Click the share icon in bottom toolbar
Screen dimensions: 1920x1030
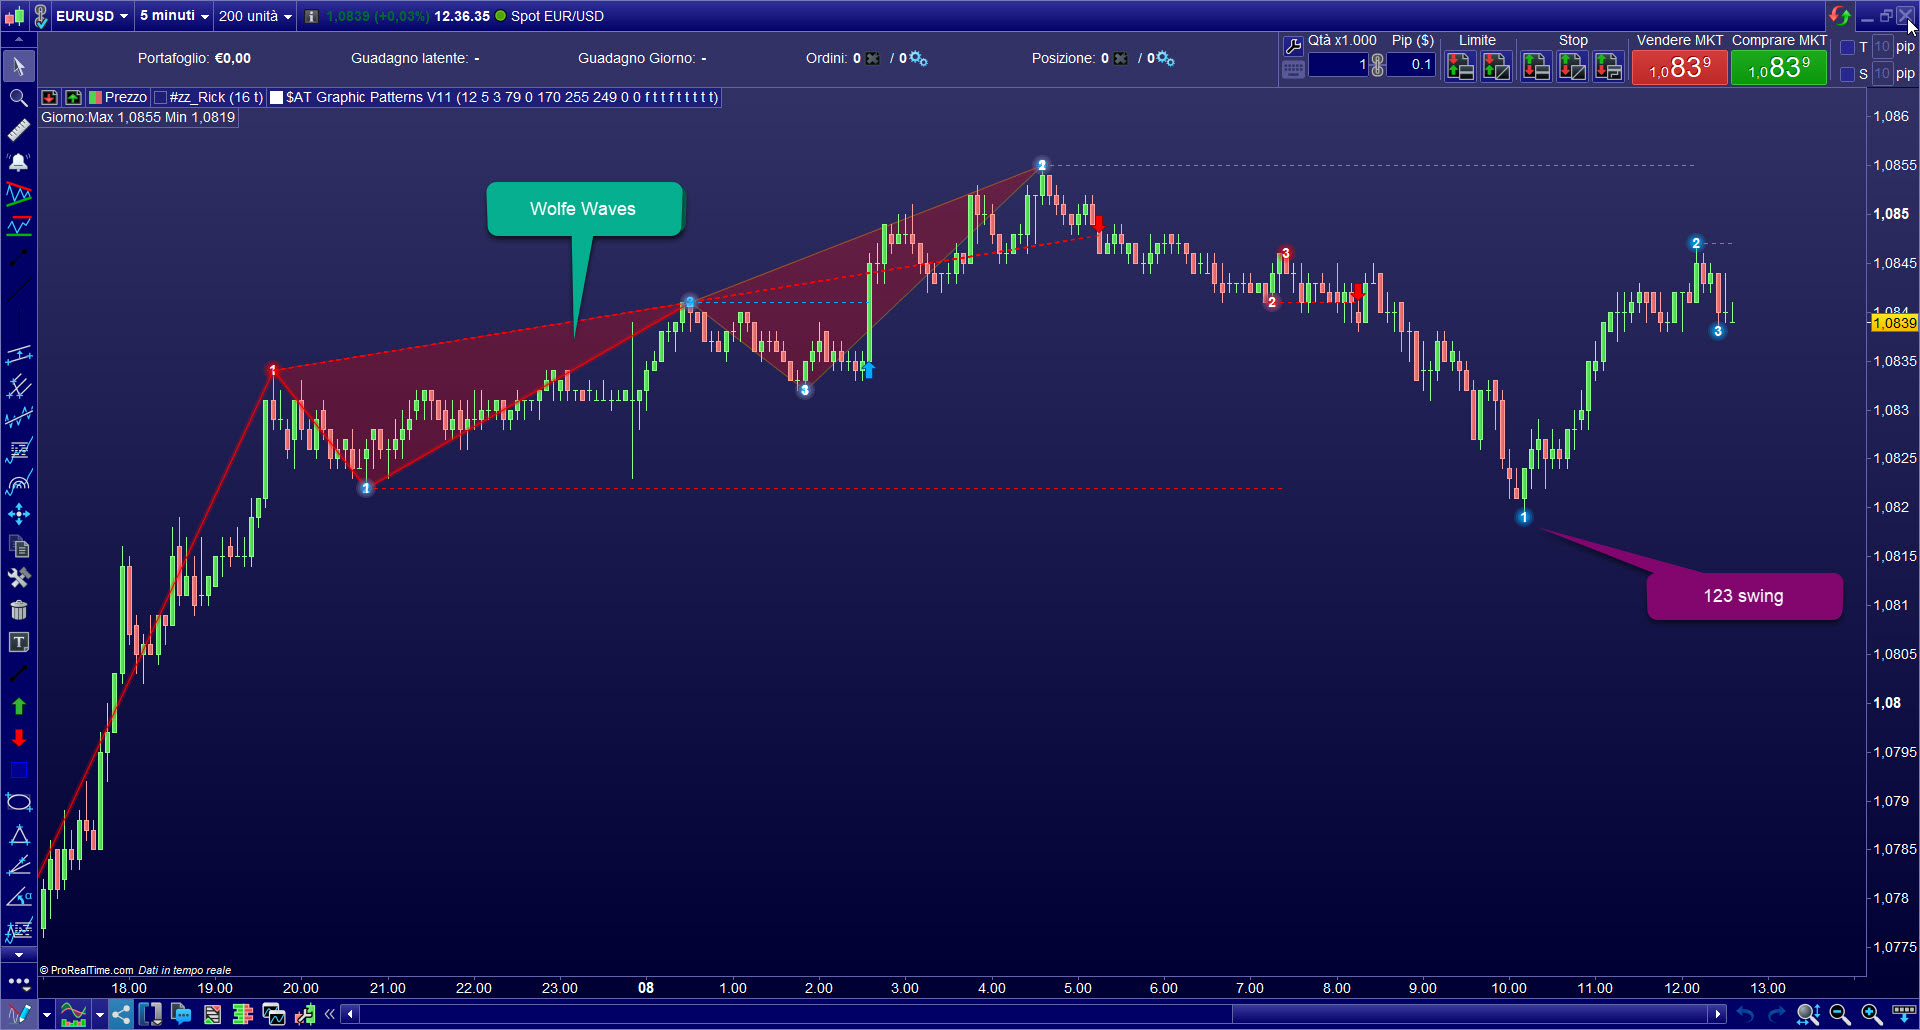(x=121, y=1014)
